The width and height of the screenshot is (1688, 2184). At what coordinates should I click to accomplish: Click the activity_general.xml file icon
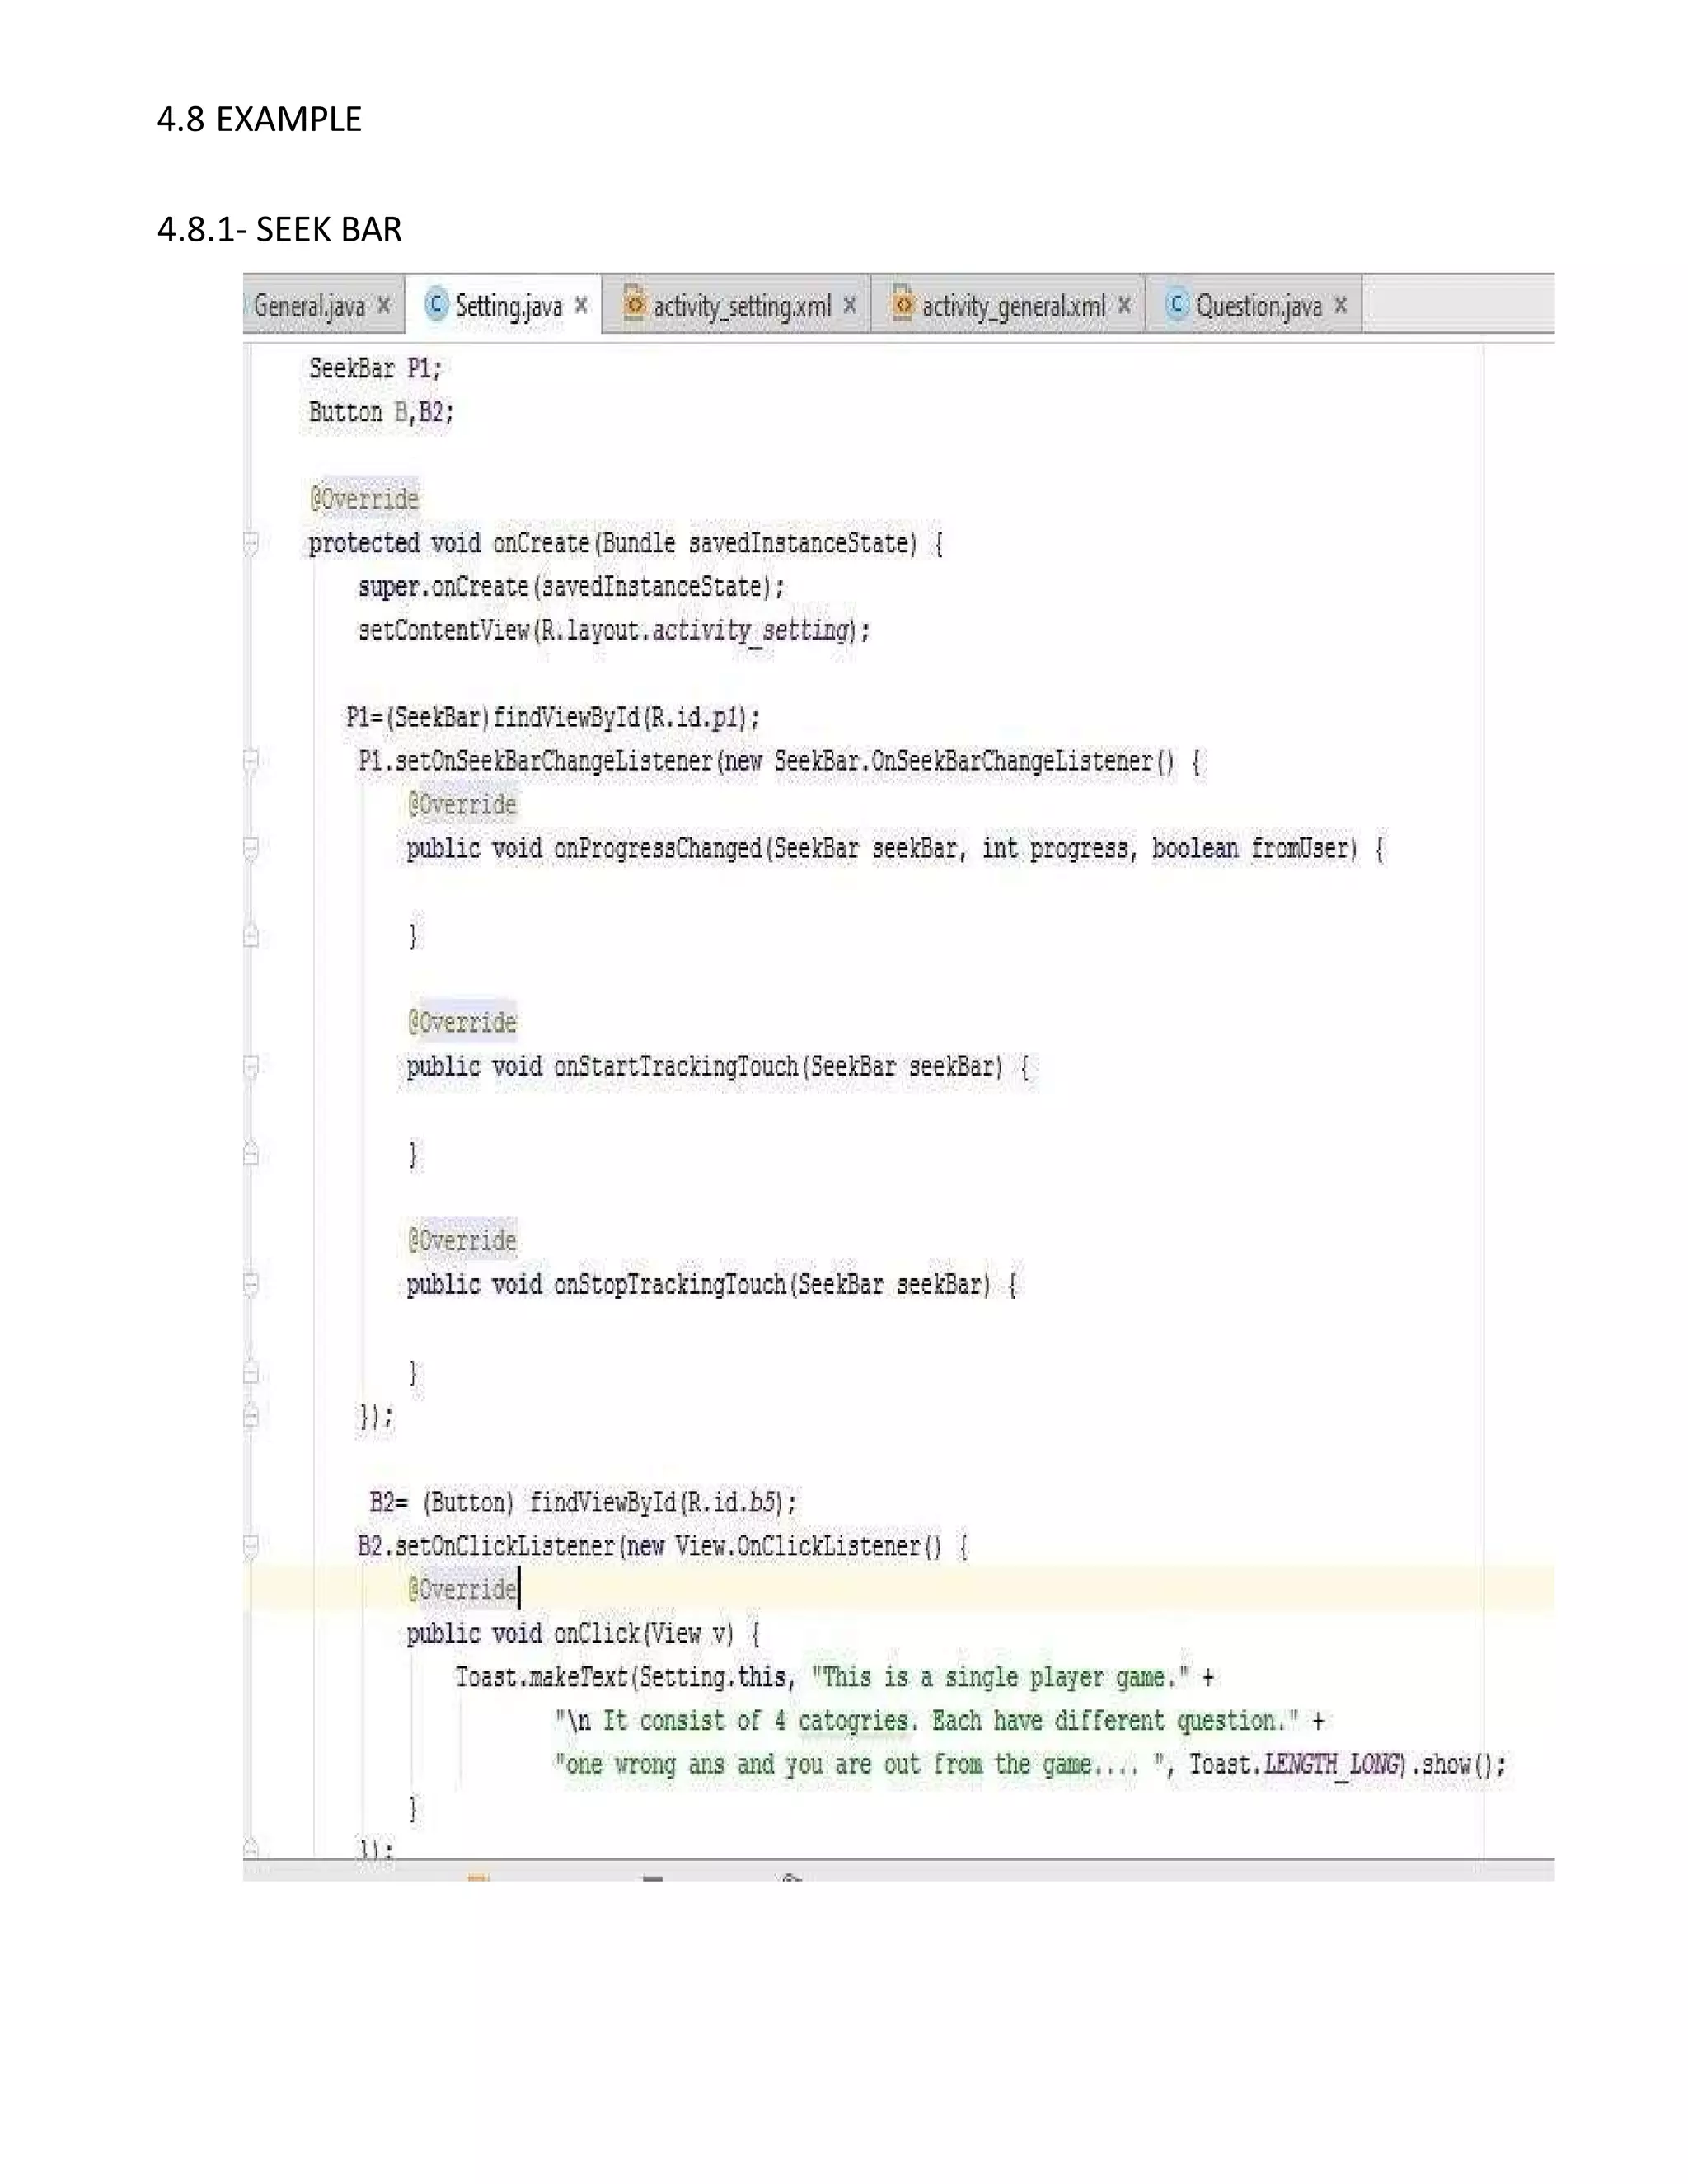tap(902, 302)
